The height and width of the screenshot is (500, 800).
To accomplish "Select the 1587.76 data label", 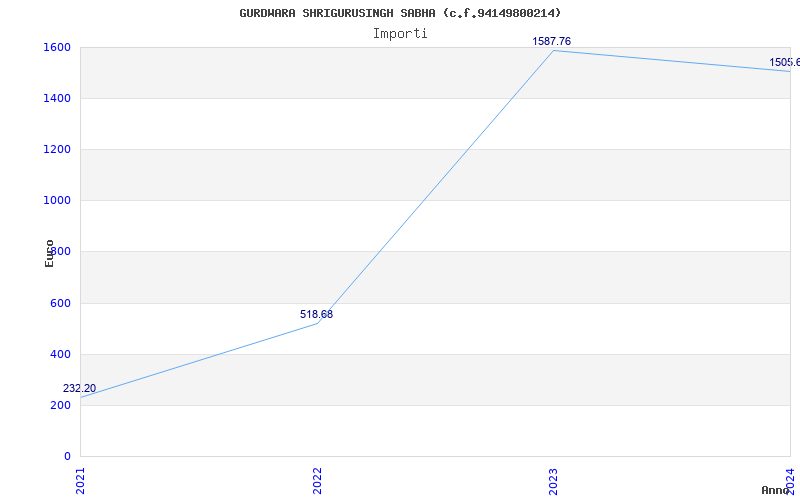I will click(552, 42).
